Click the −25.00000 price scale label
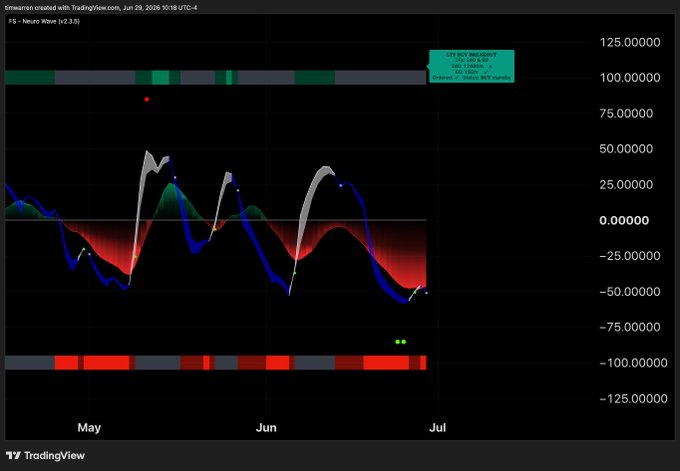This screenshot has height=471, width=680. [x=630, y=256]
